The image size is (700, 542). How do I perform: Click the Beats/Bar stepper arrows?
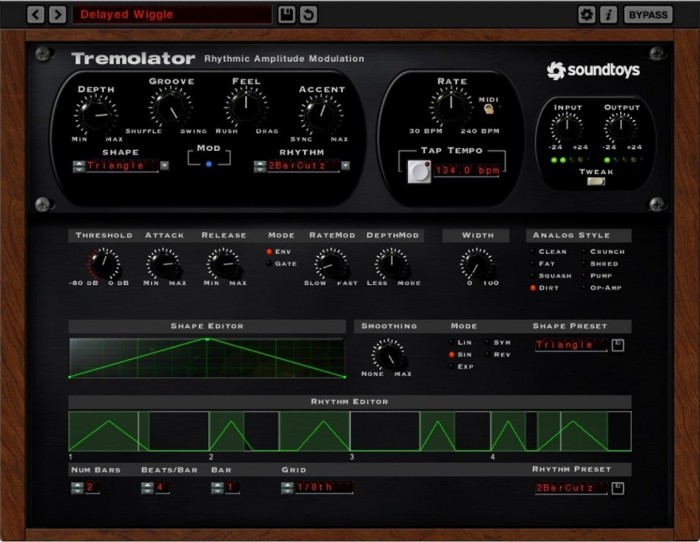pos(147,488)
